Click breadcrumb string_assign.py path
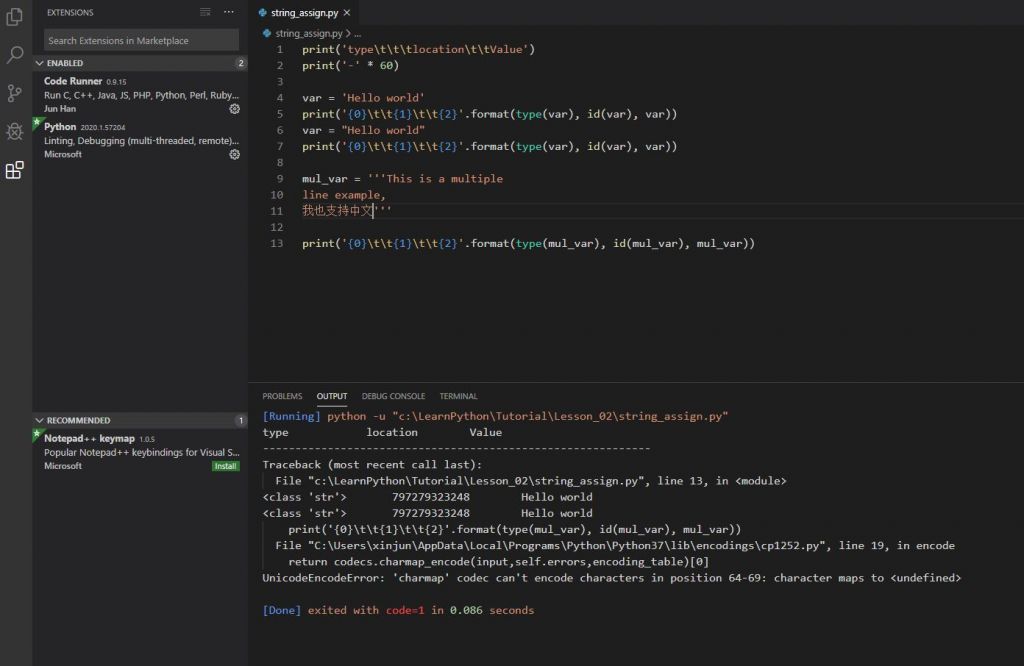 pyautogui.click(x=308, y=33)
